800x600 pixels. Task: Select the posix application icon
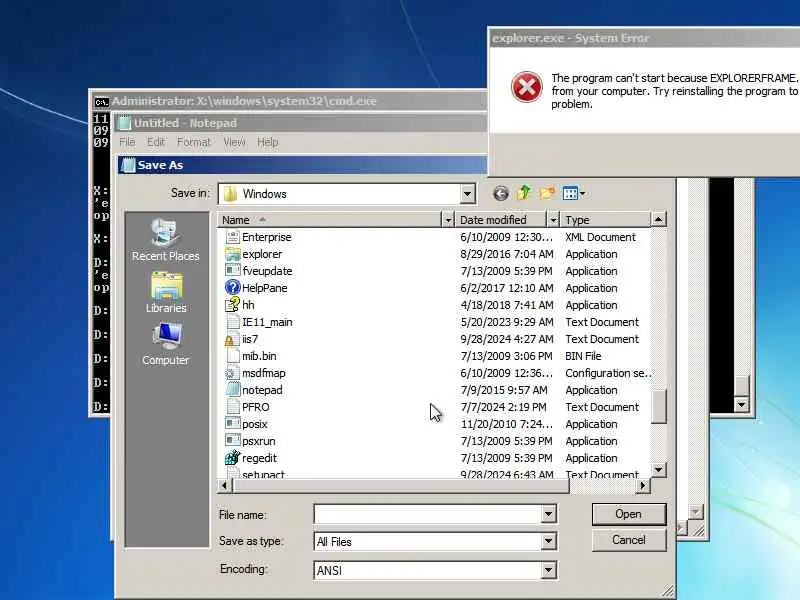coord(233,424)
